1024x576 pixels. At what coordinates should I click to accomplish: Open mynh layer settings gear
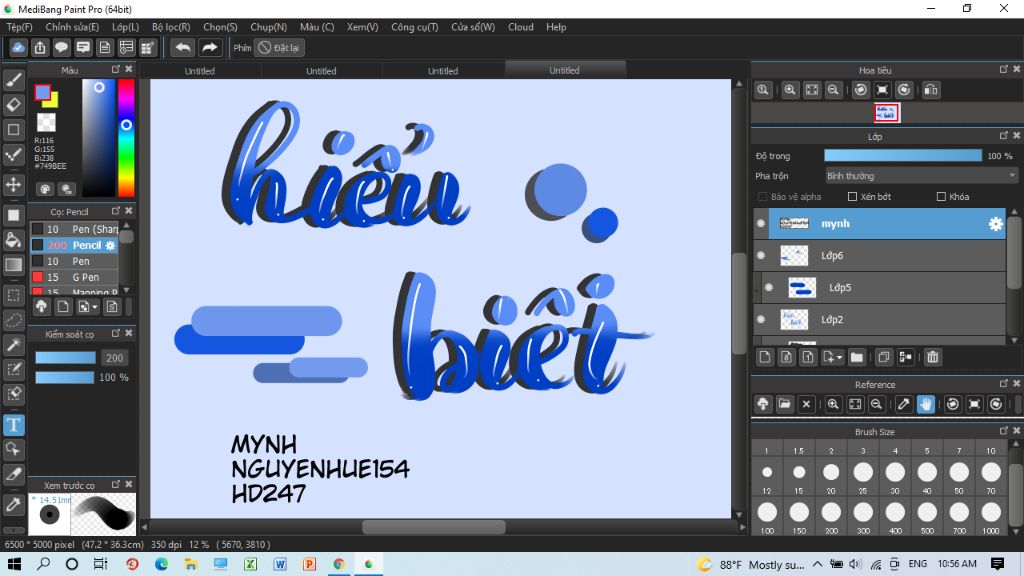coord(995,224)
